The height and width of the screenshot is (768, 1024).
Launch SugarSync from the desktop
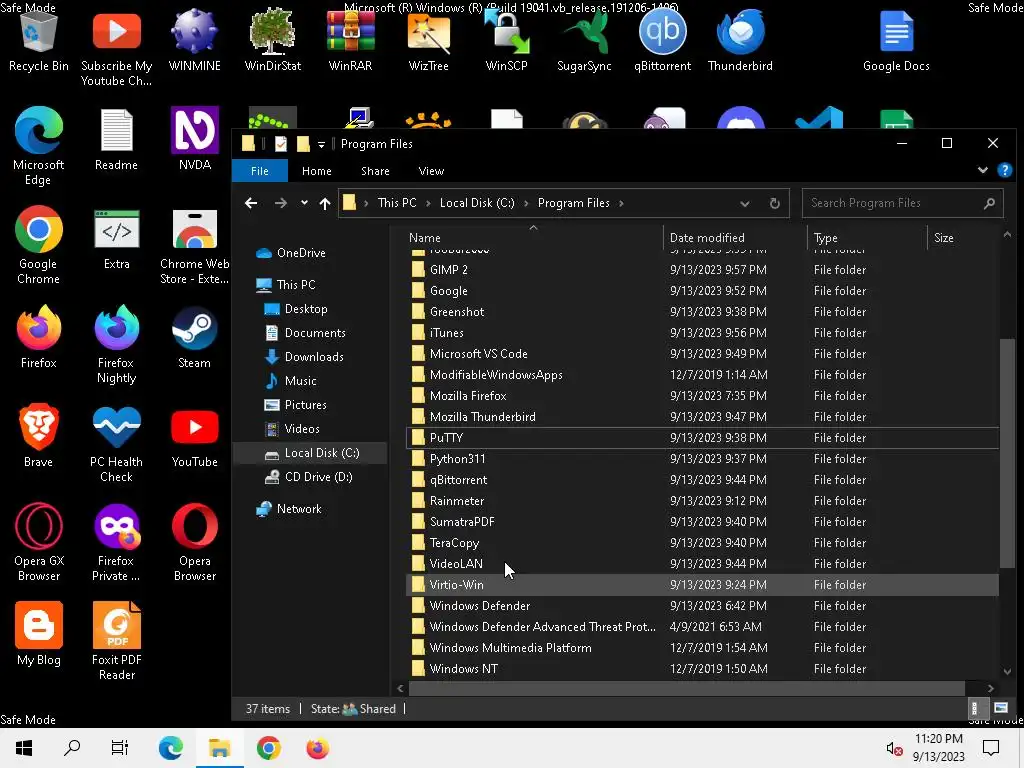point(584,40)
